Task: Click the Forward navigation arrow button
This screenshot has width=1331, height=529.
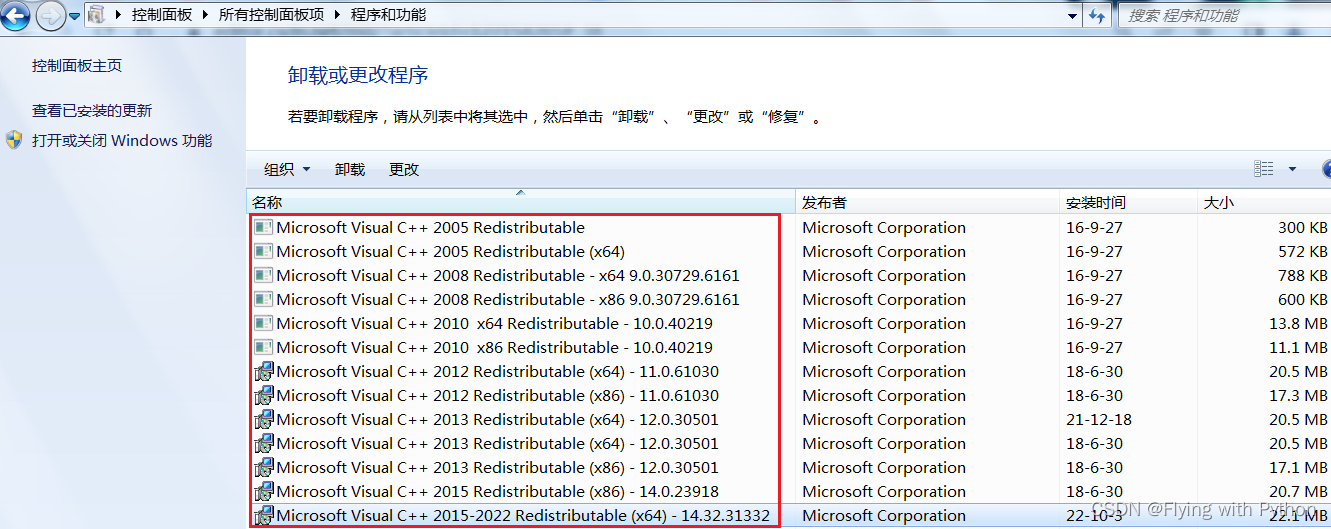Action: click(49, 15)
